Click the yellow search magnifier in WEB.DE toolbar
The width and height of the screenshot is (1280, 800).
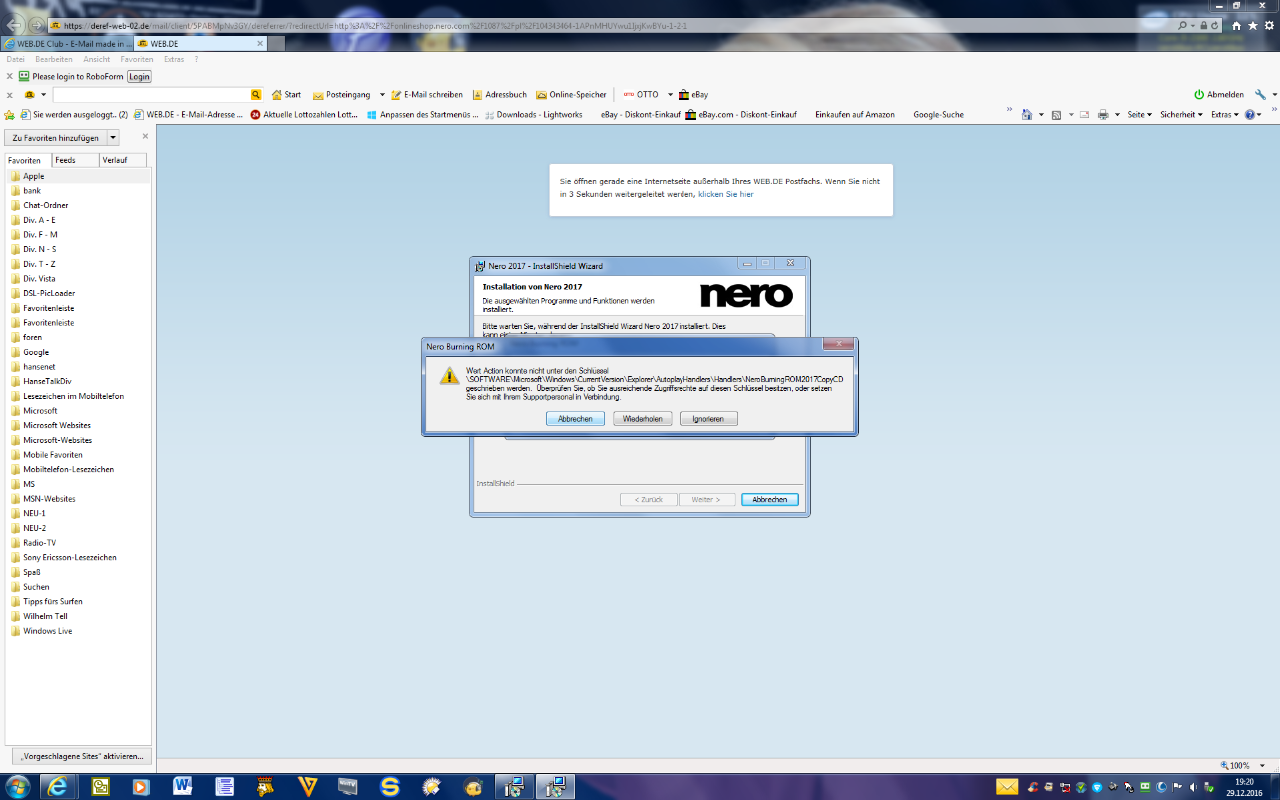[256, 94]
